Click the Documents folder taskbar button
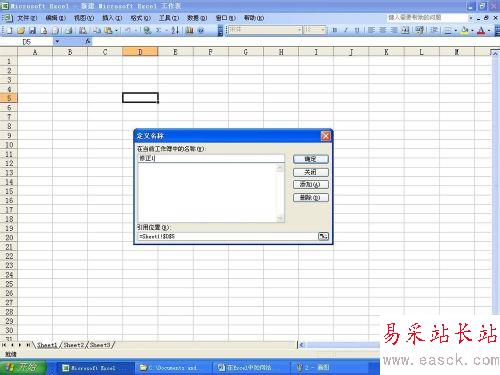Image resolution: width=500 pixels, height=375 pixels. [x=173, y=368]
